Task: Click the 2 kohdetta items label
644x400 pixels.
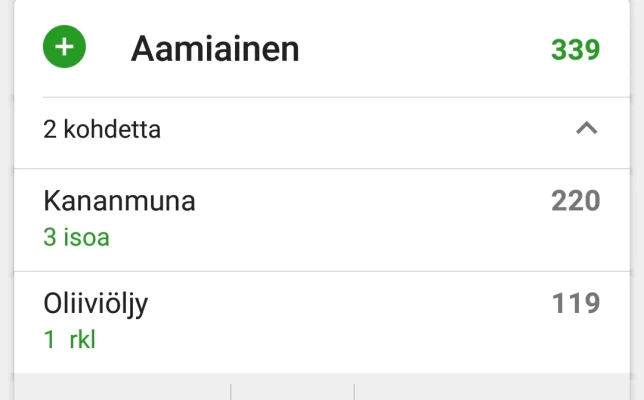Action: [x=102, y=129]
